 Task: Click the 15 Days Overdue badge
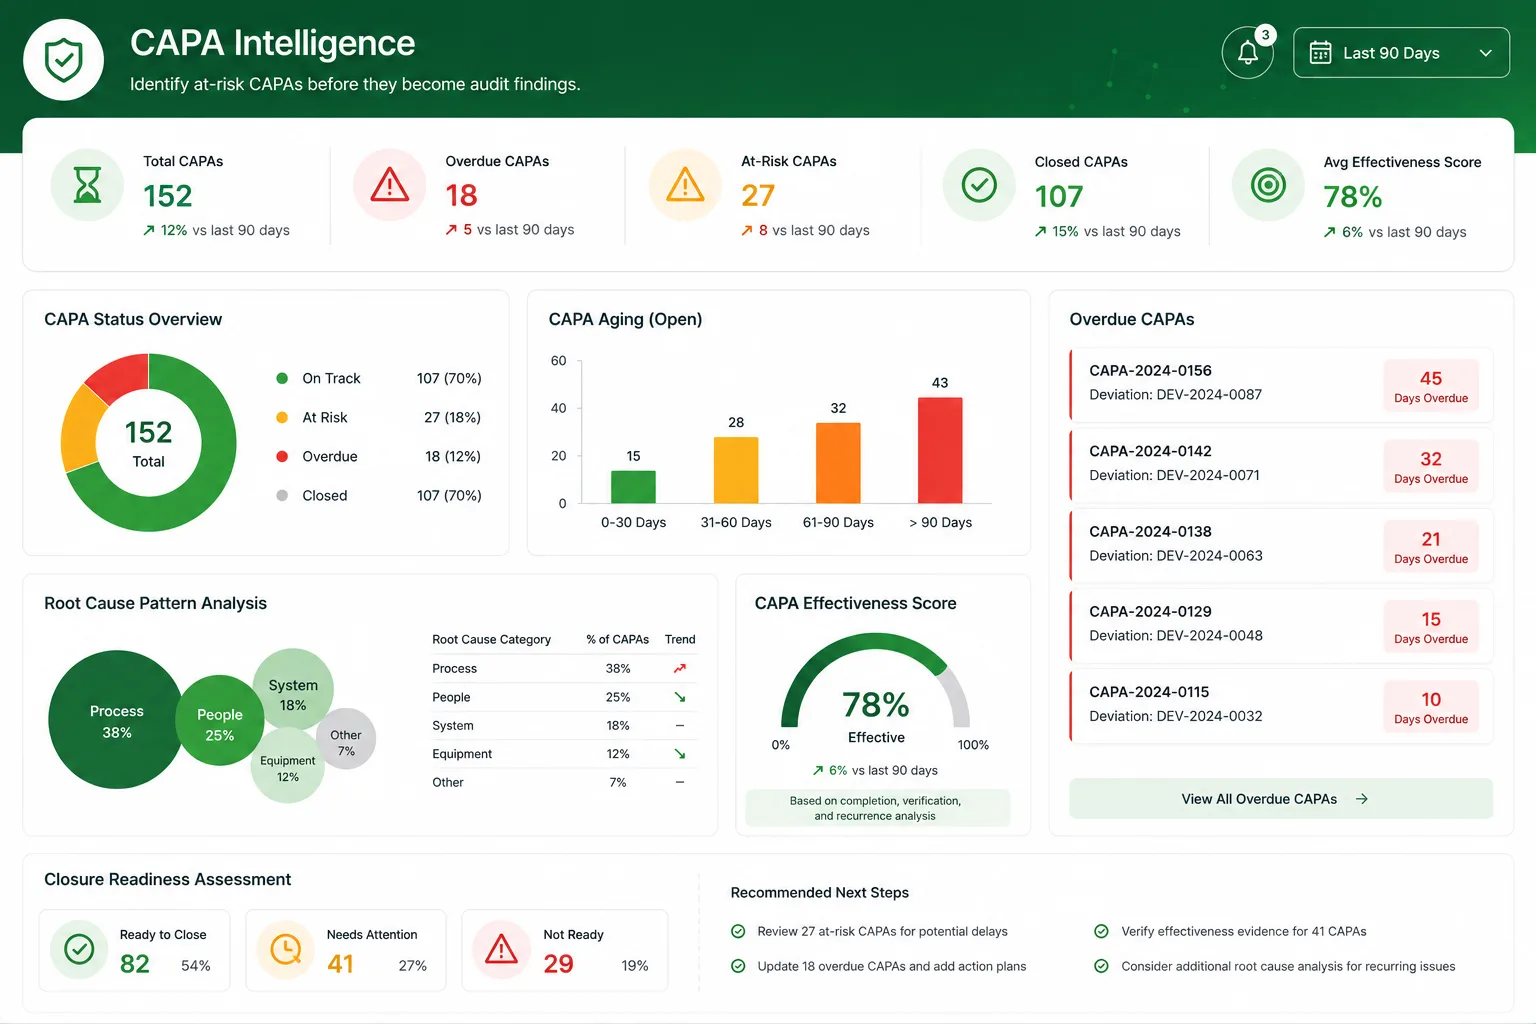tap(1431, 627)
